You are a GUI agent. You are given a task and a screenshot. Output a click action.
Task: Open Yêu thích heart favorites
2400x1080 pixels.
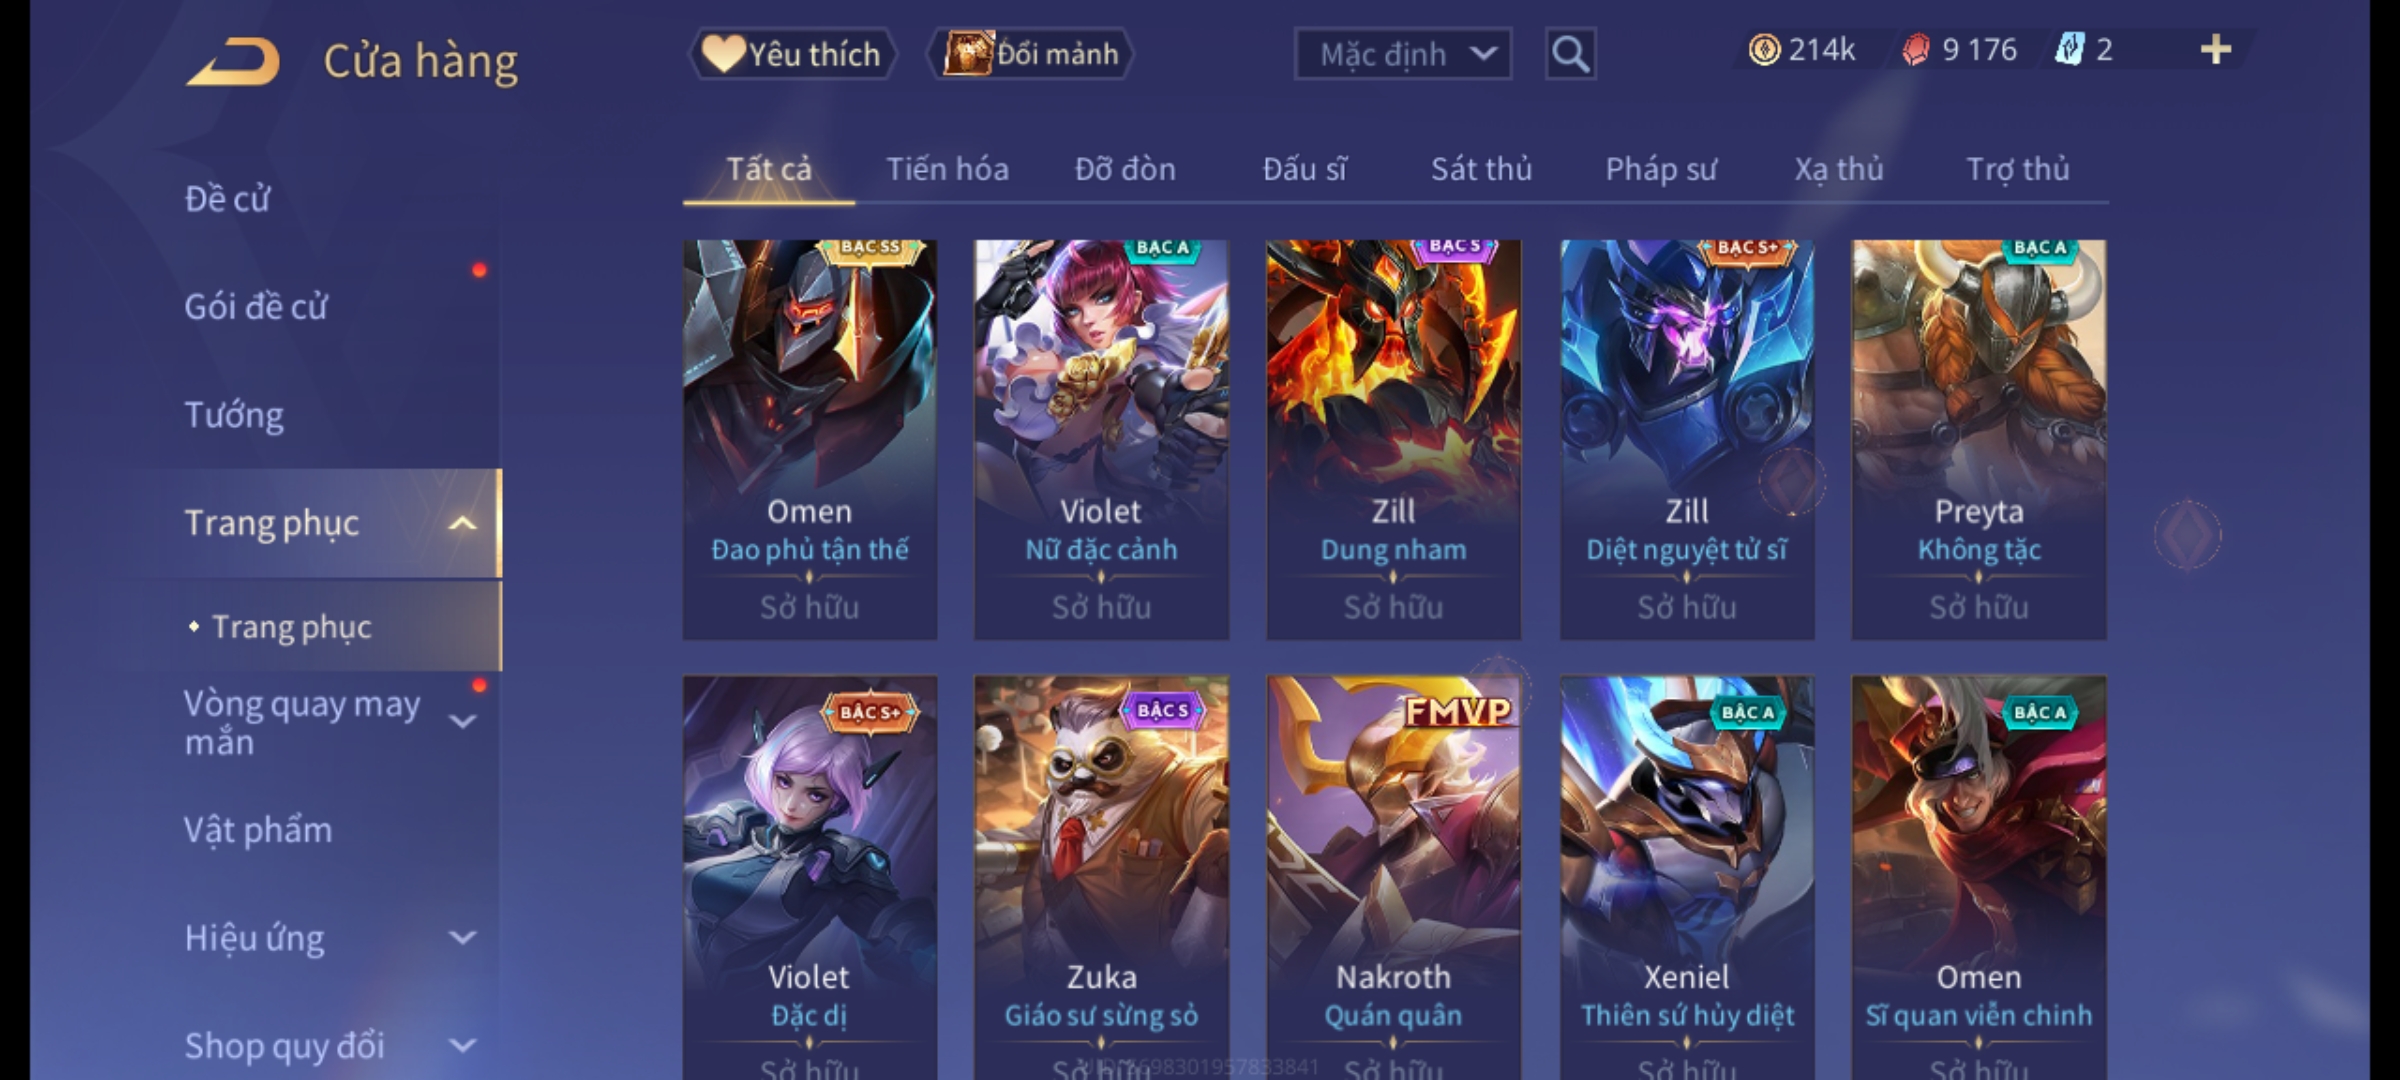[x=791, y=54]
